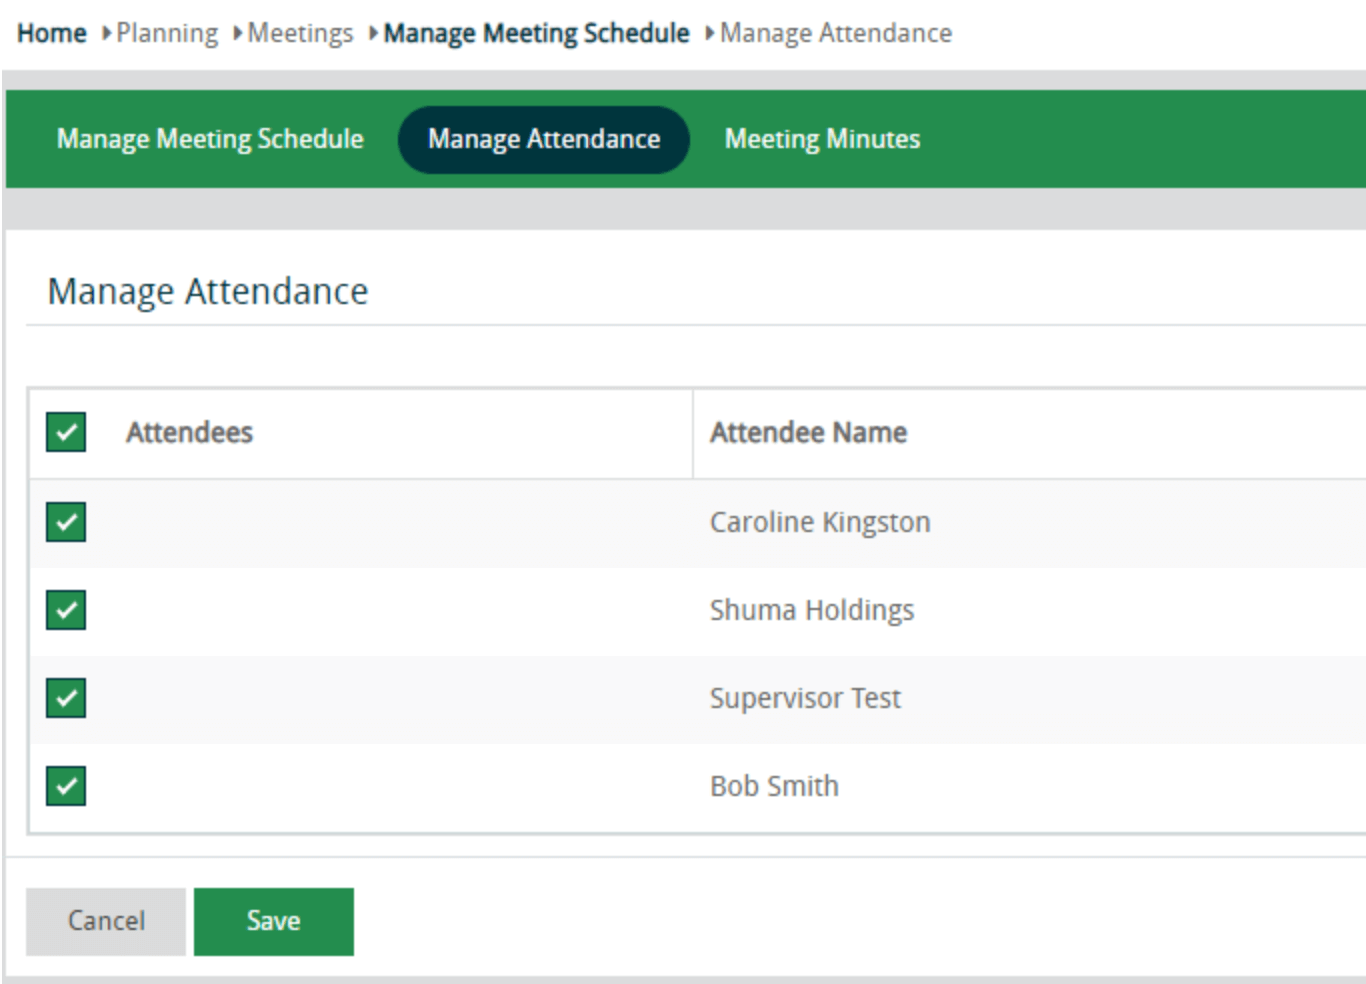Click the Bob Smith row name
Image resolution: width=1366 pixels, height=984 pixels.
point(774,786)
